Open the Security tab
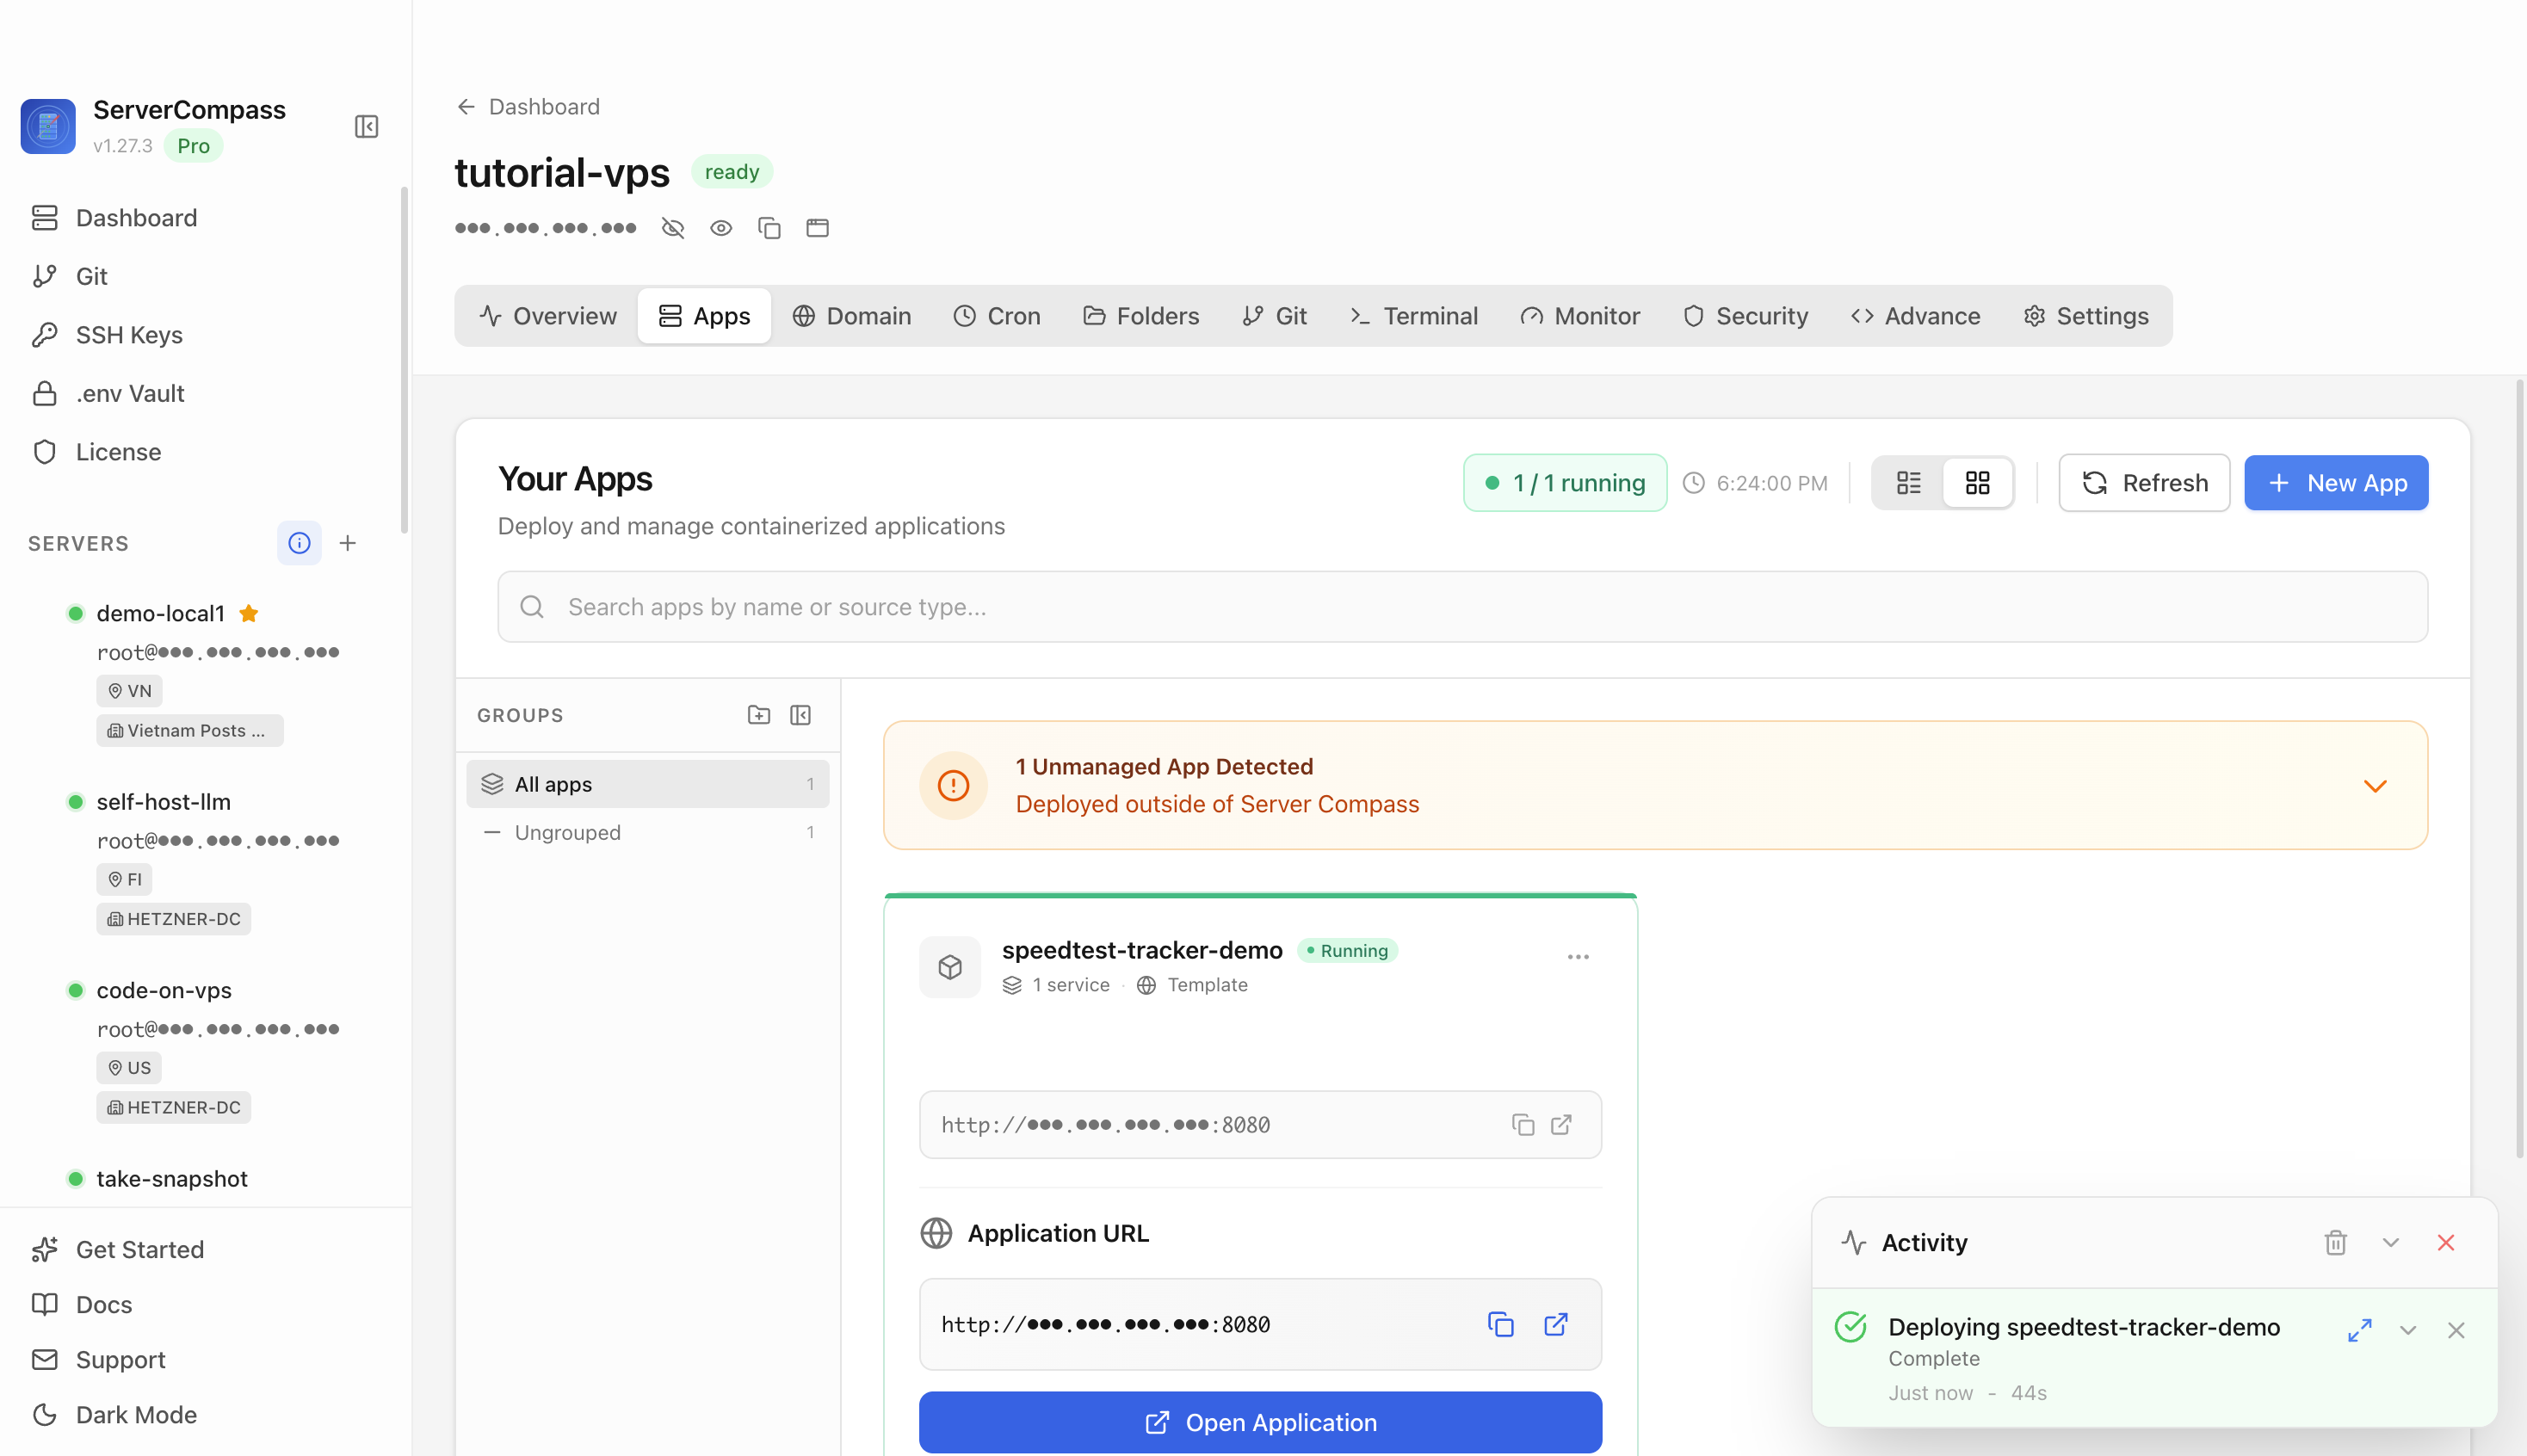This screenshot has height=1456, width=2527. pos(1746,316)
